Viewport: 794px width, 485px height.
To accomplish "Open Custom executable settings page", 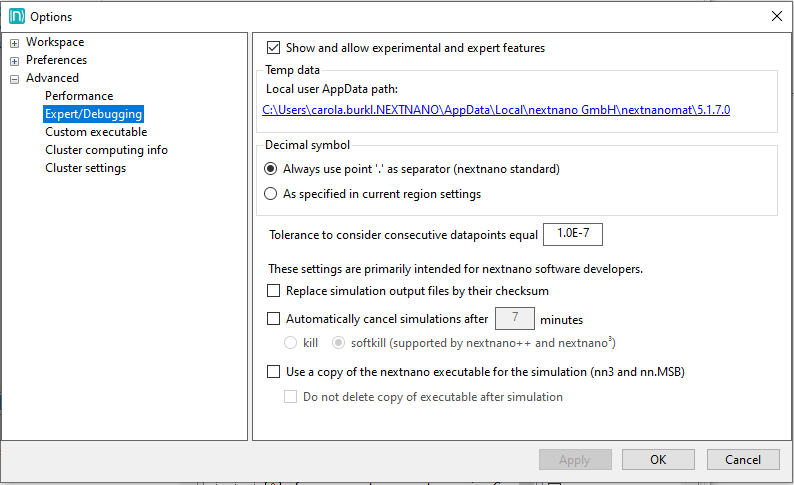I will pos(96,132).
